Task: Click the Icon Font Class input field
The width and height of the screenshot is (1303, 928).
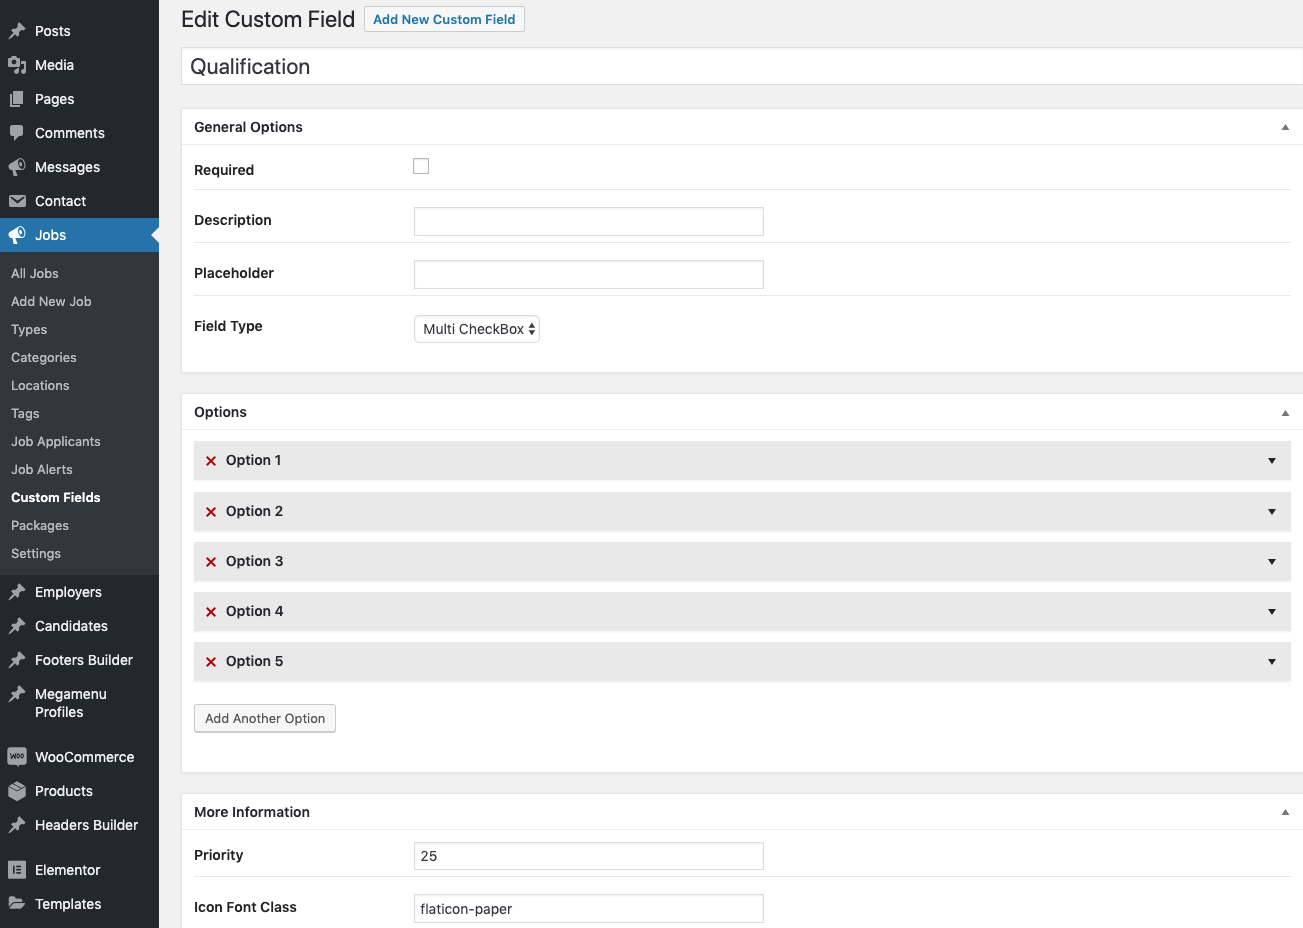Action: pos(589,909)
